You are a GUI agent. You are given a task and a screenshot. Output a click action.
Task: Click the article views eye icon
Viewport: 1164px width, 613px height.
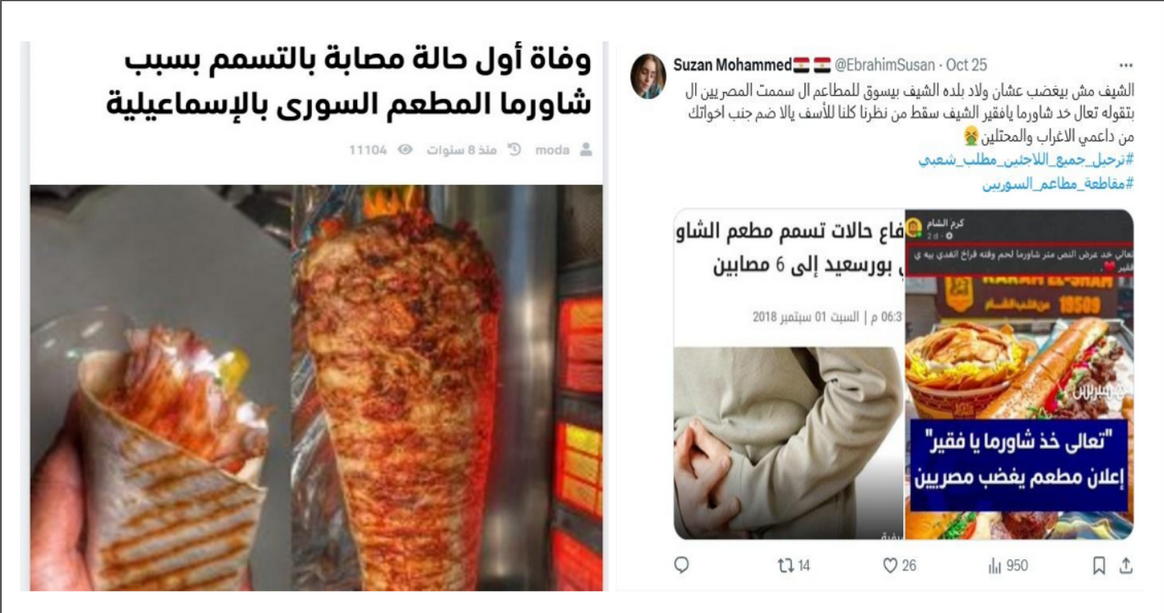pos(405,150)
